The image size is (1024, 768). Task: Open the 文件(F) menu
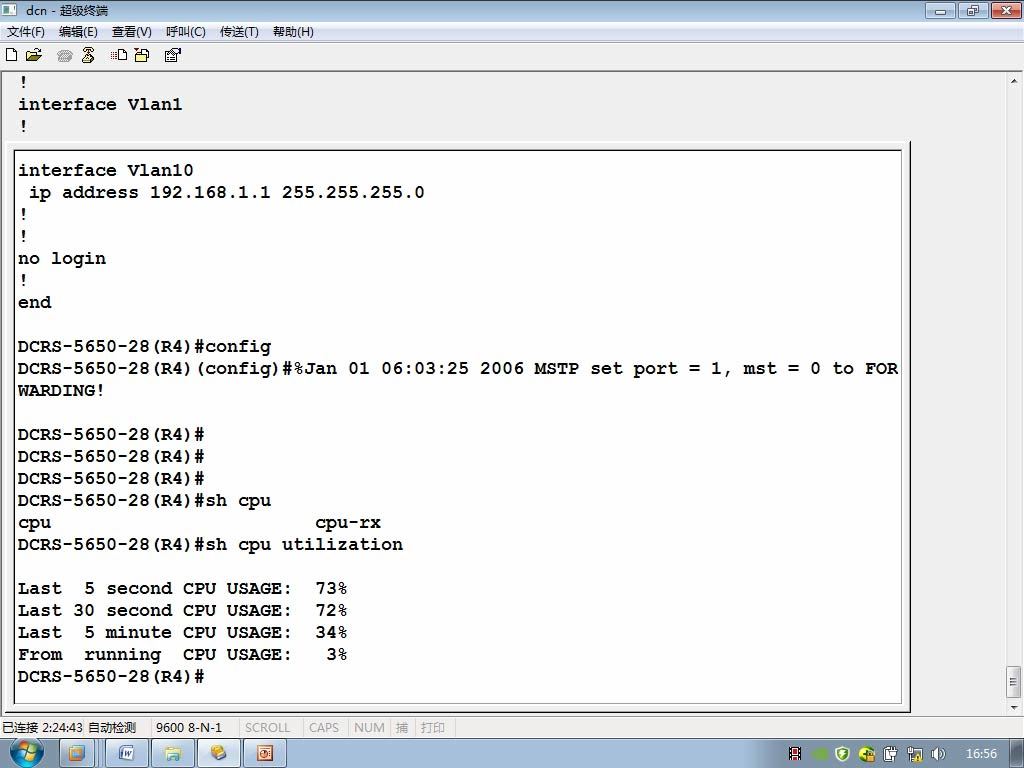(25, 32)
